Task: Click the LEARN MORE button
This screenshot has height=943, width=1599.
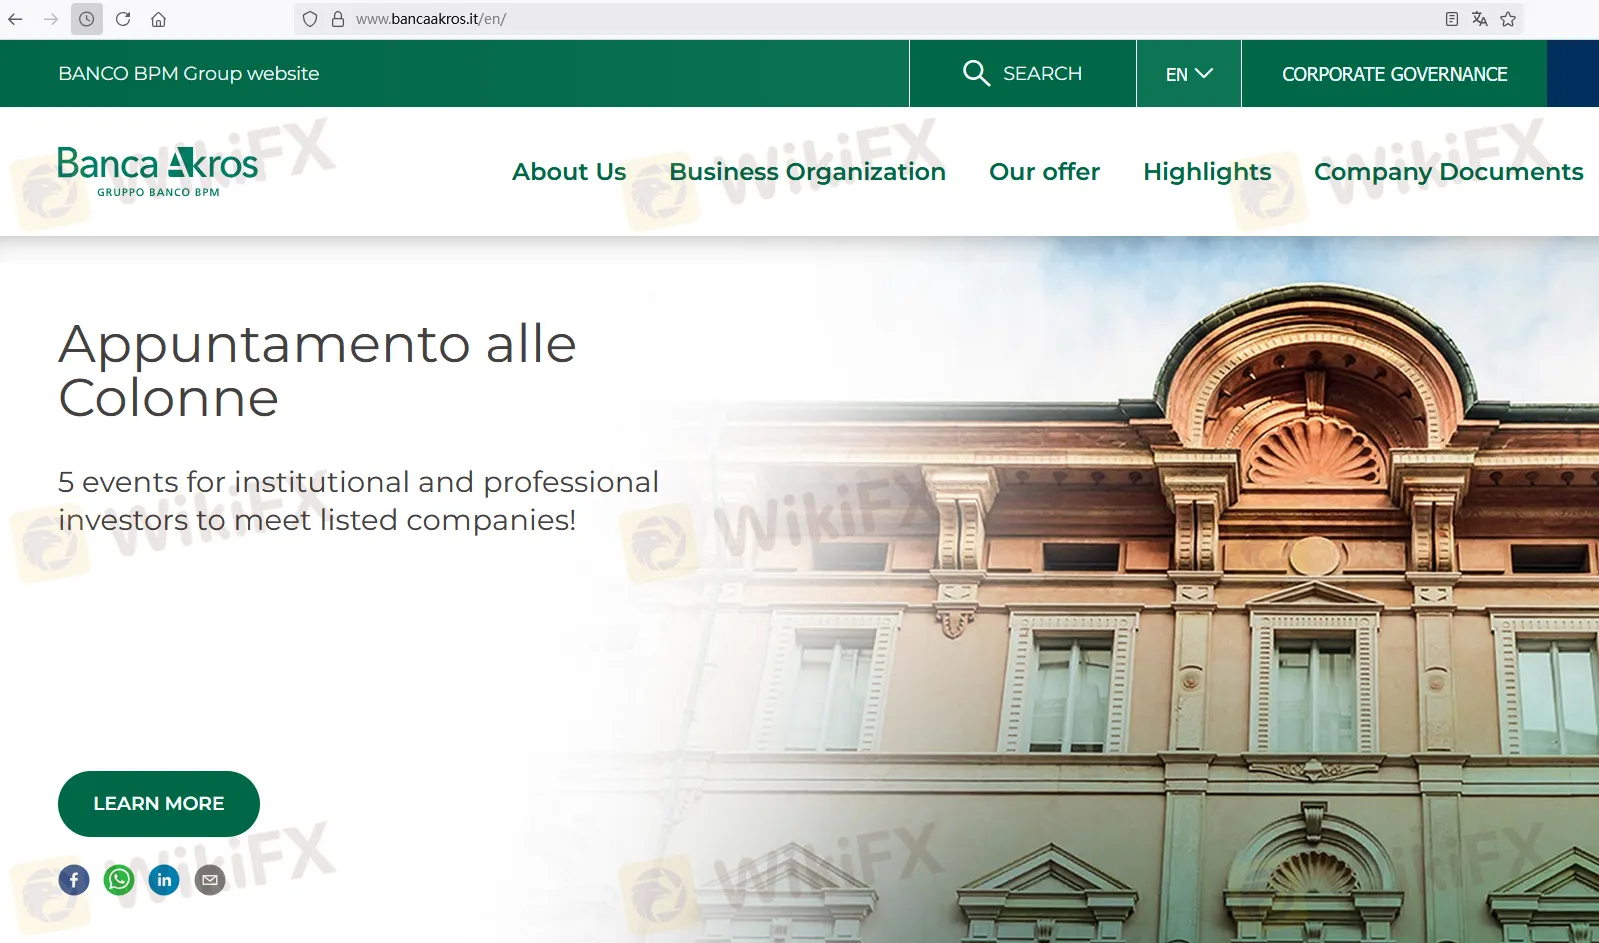Action: tap(159, 804)
